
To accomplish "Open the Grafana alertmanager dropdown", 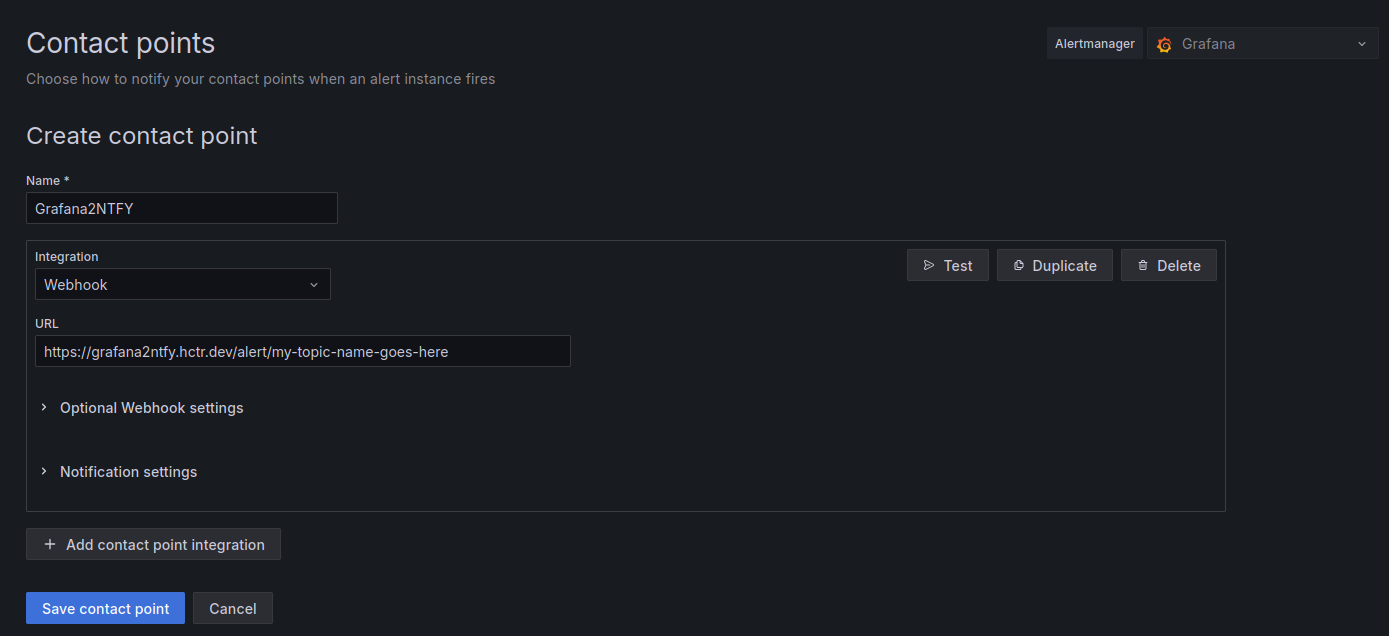I will pyautogui.click(x=1262, y=44).
